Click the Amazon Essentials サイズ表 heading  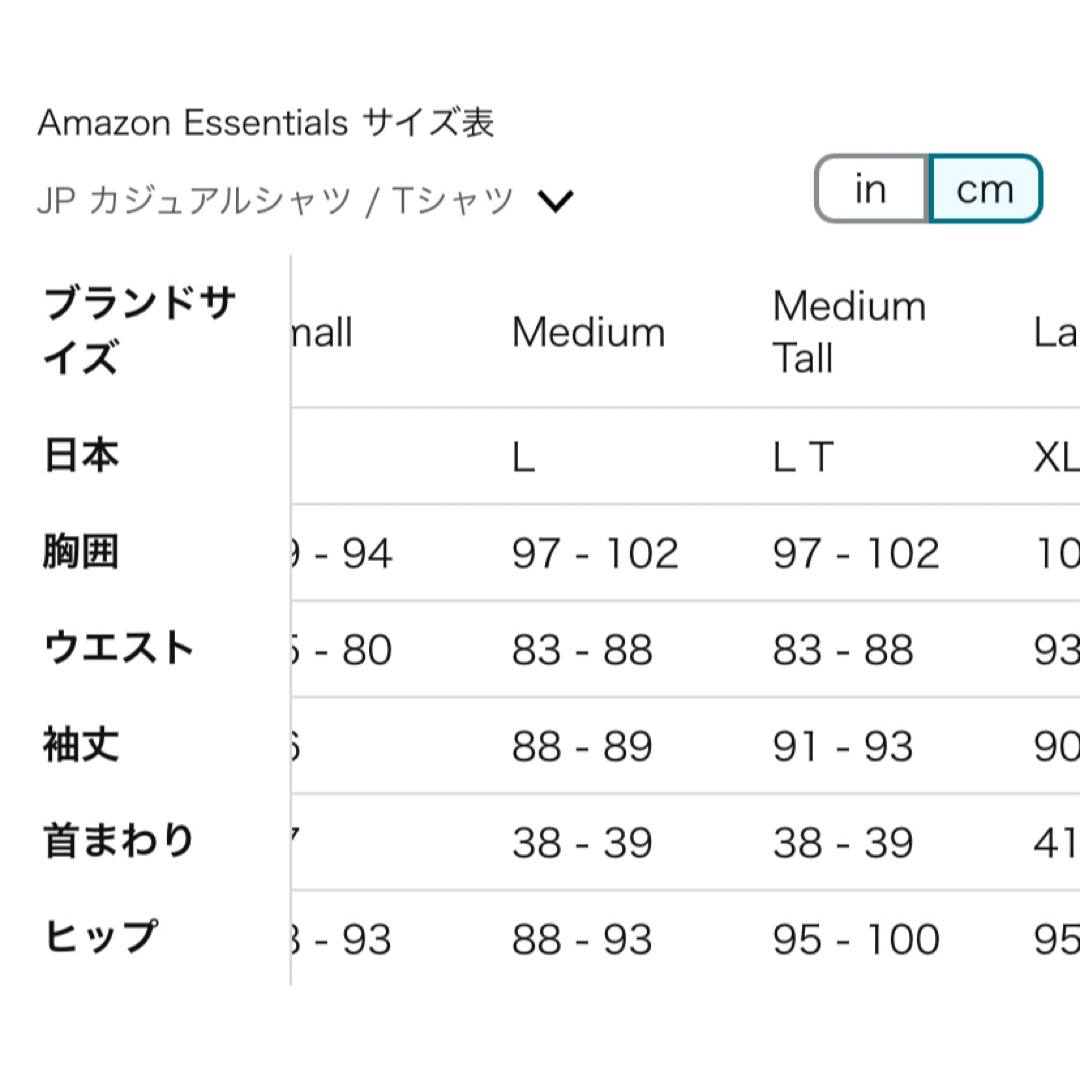click(266, 123)
